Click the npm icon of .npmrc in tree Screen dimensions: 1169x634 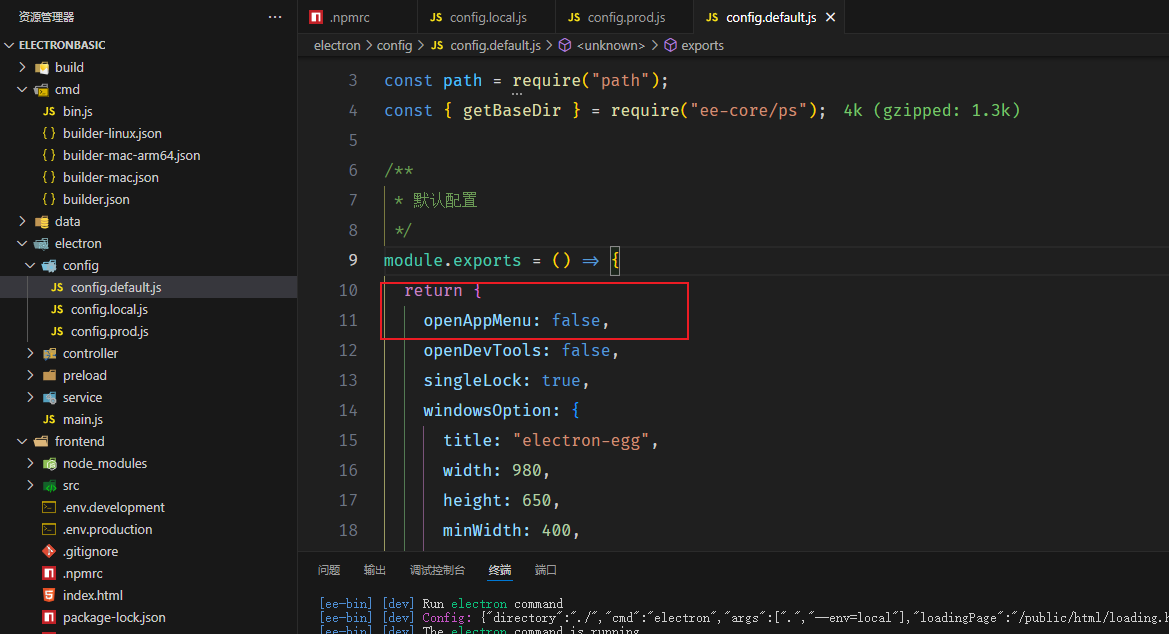(x=49, y=574)
